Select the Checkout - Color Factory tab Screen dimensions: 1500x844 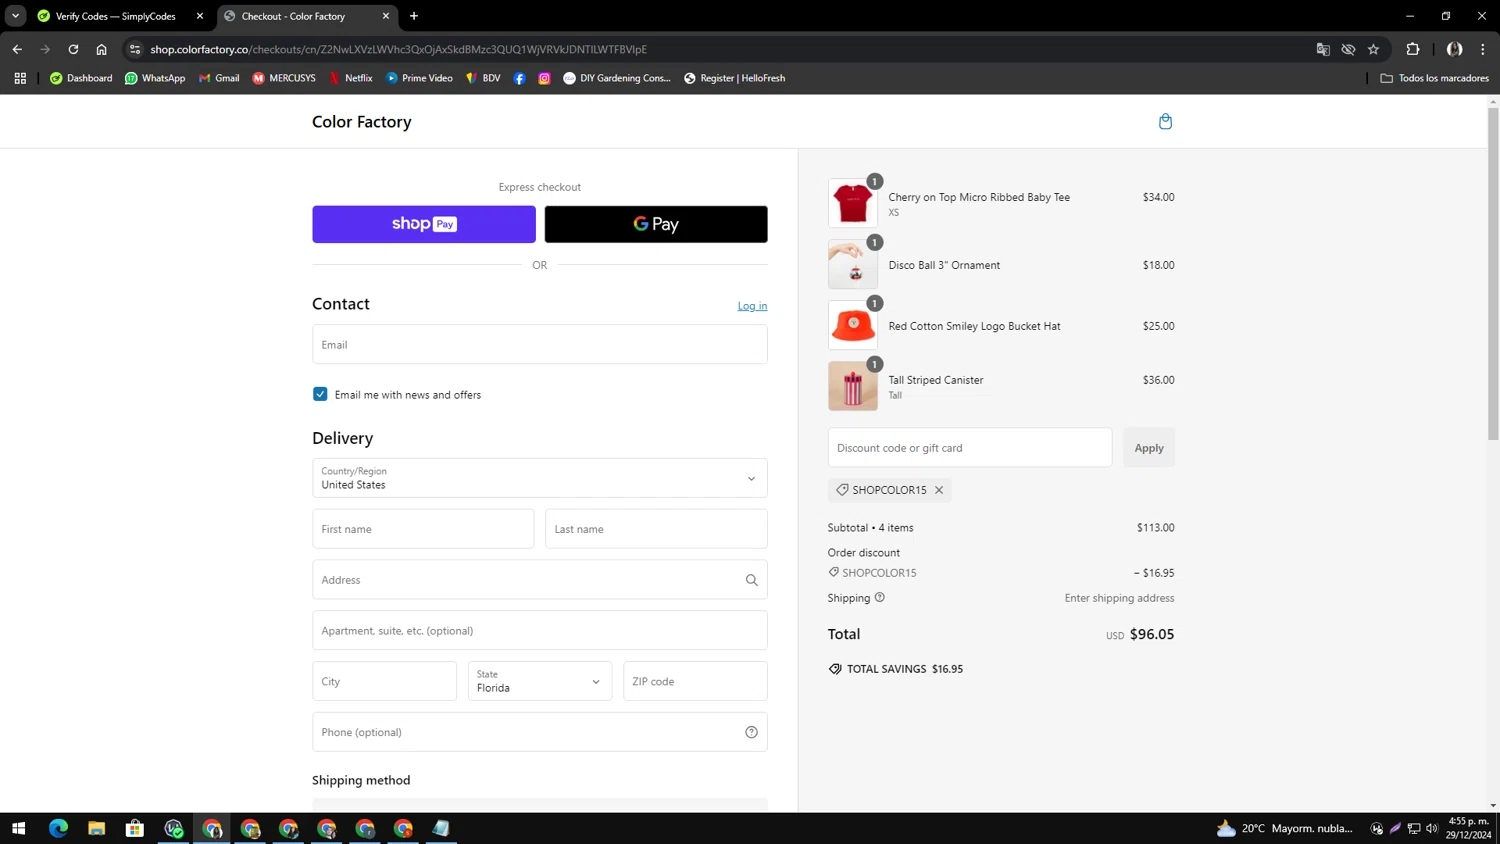pos(307,16)
